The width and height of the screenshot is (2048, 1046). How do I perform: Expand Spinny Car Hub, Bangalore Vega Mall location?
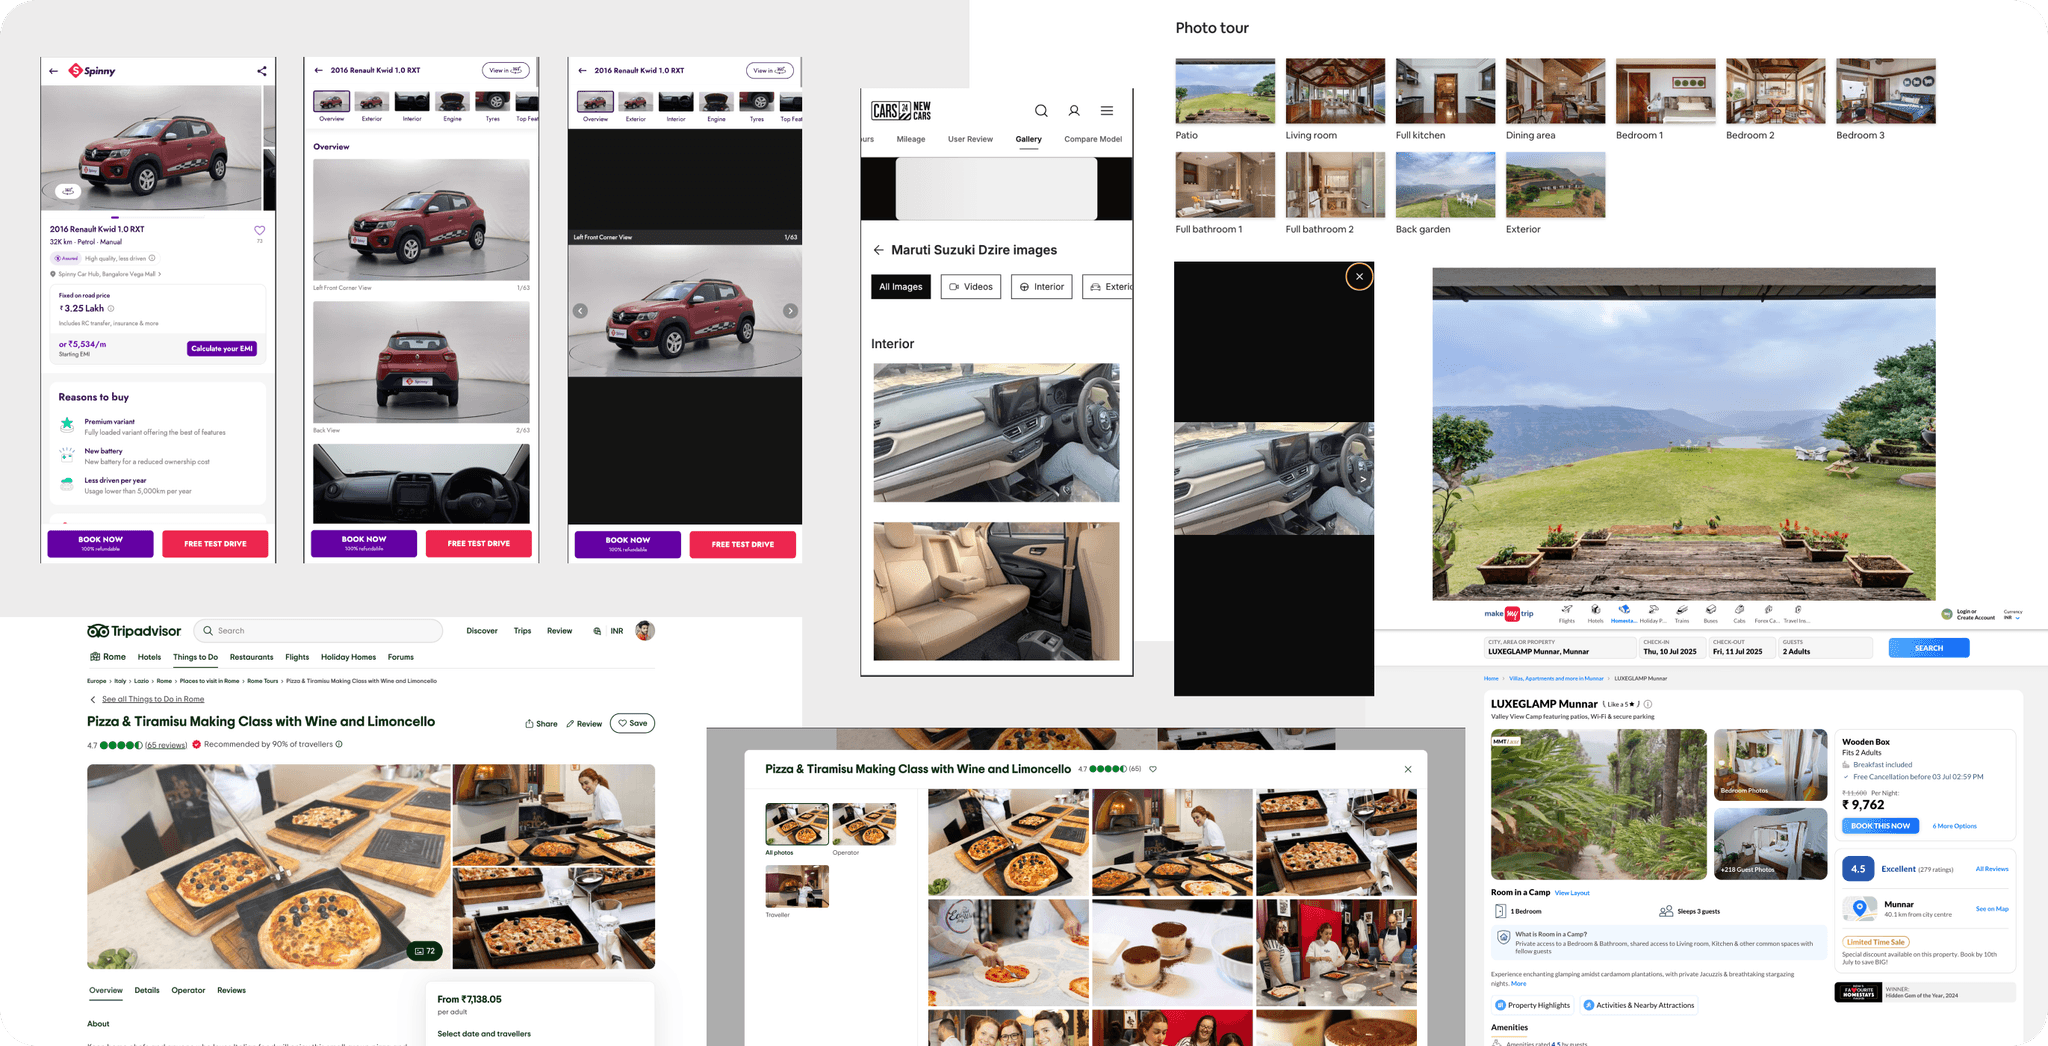tap(105, 274)
